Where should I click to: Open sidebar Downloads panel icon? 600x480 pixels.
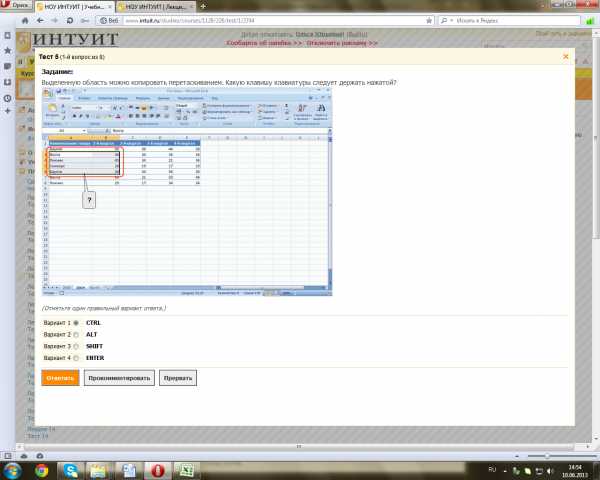[x=7, y=82]
